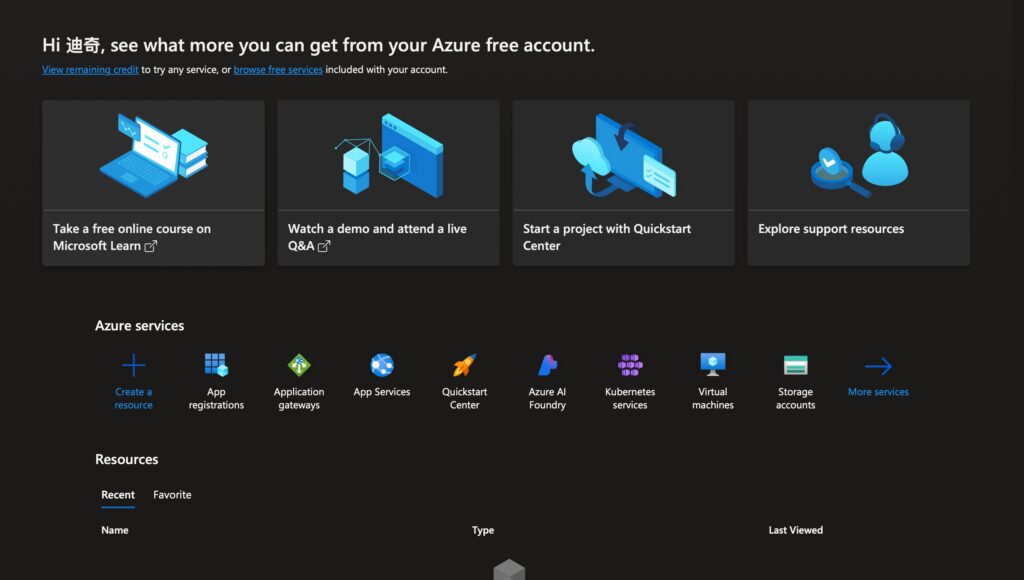Screen dimensions: 1024x580
Task: Open Kubernetes services icon
Action: 630,366
